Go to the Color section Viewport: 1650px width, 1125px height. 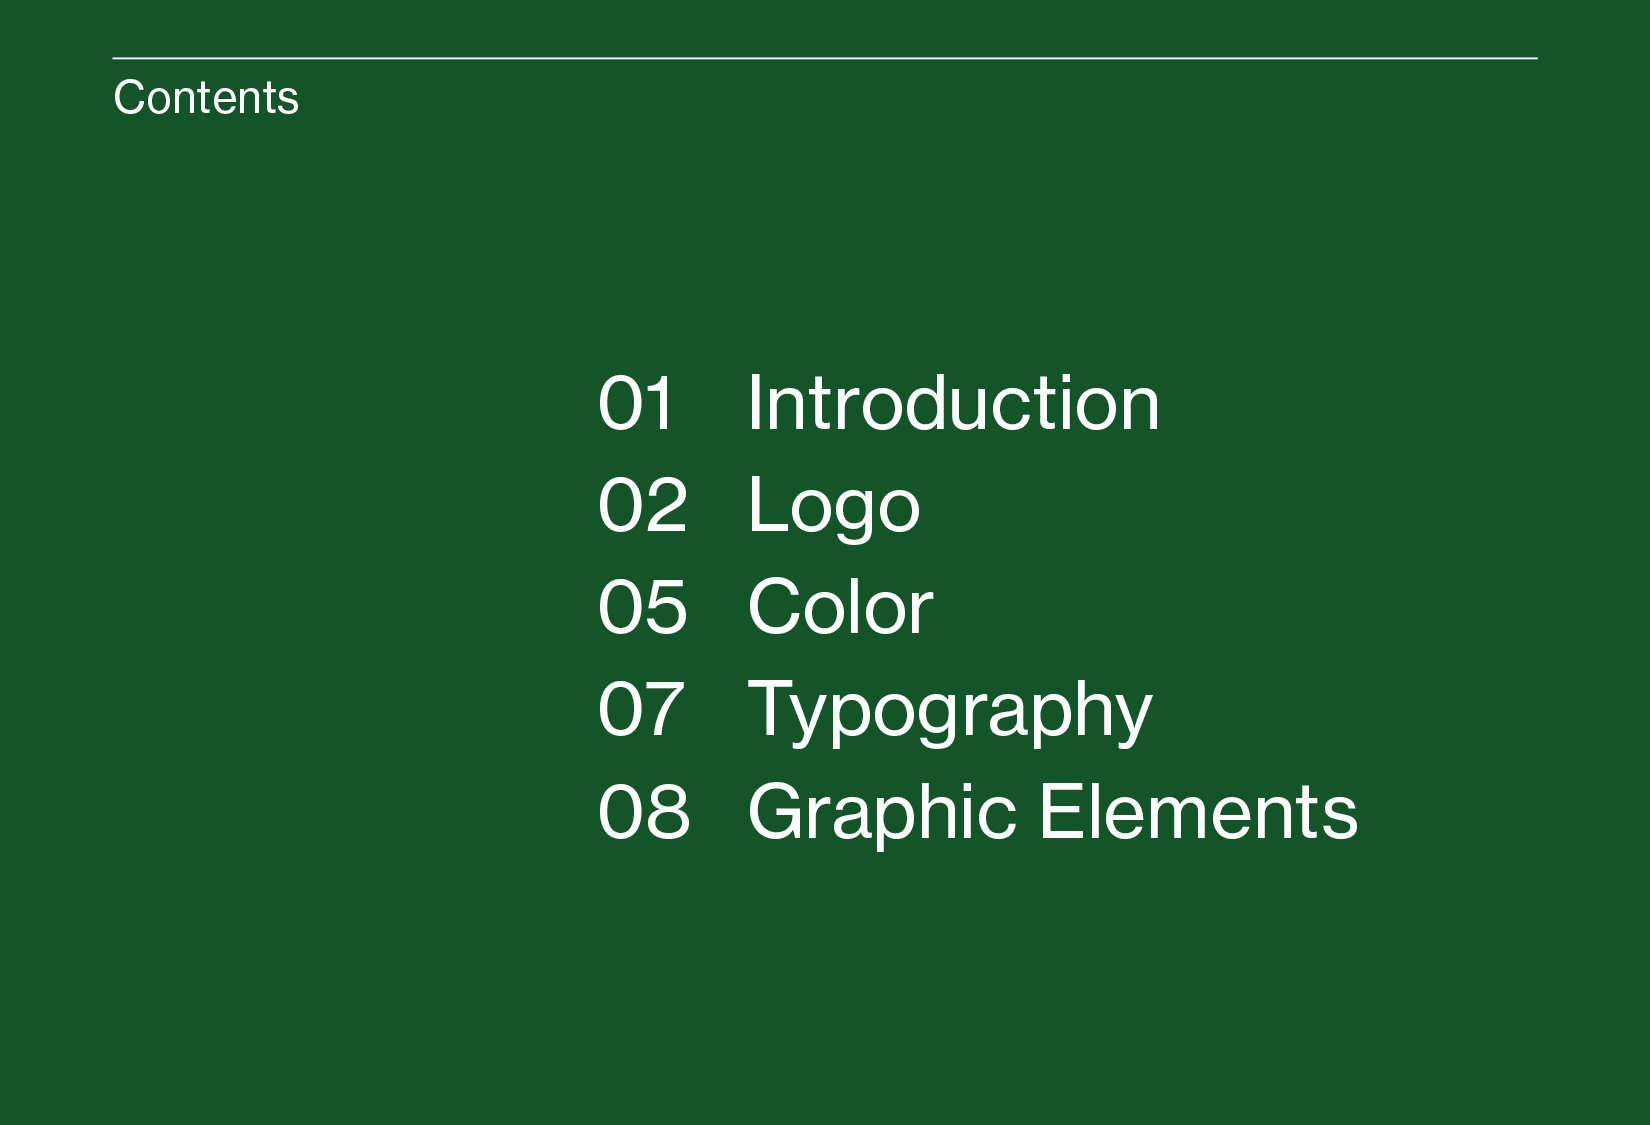[840, 607]
